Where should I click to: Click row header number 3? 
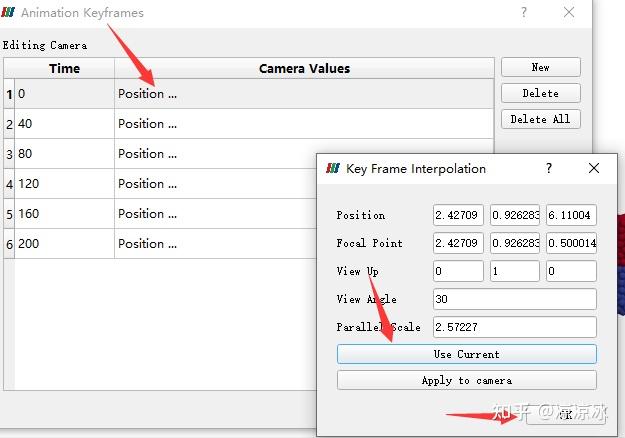point(9,154)
